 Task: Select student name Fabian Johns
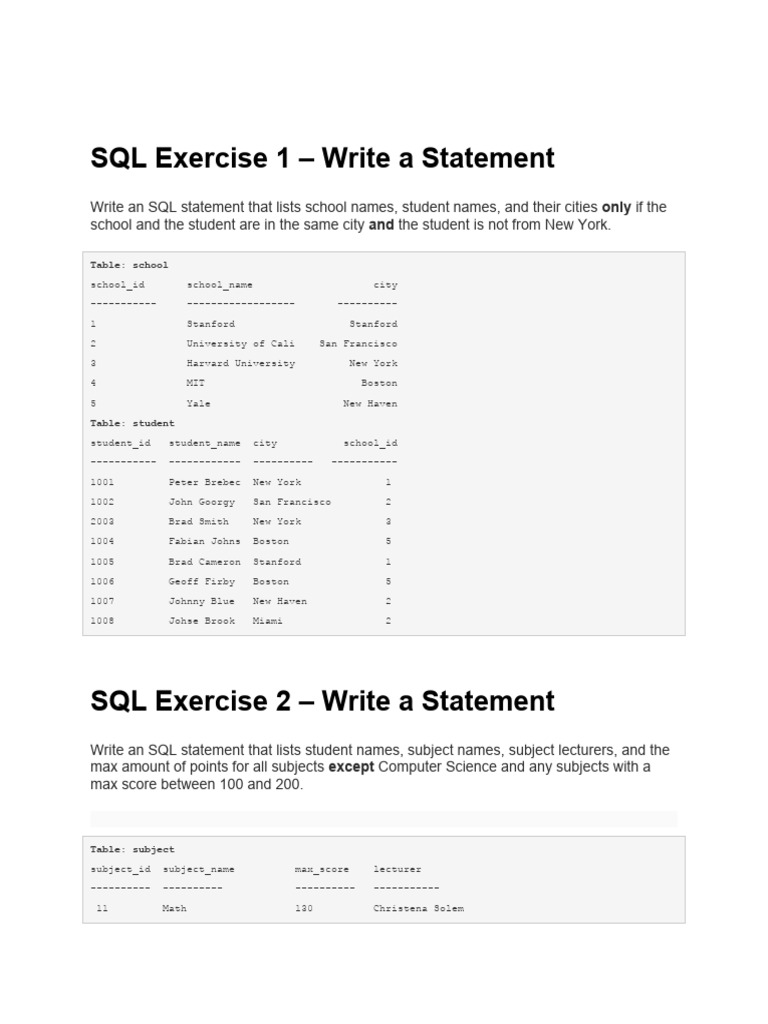204,542
